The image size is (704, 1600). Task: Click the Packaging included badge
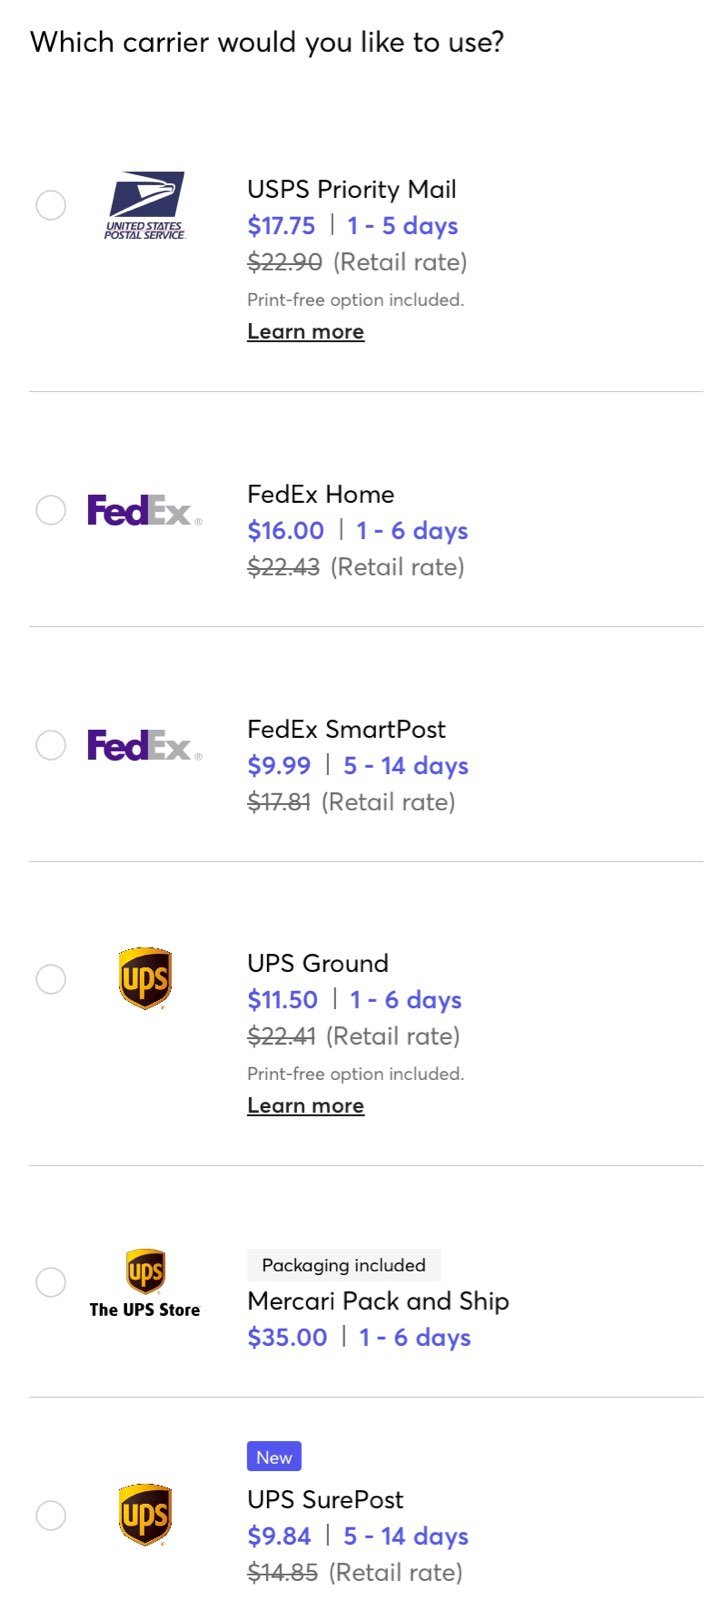[344, 1265]
